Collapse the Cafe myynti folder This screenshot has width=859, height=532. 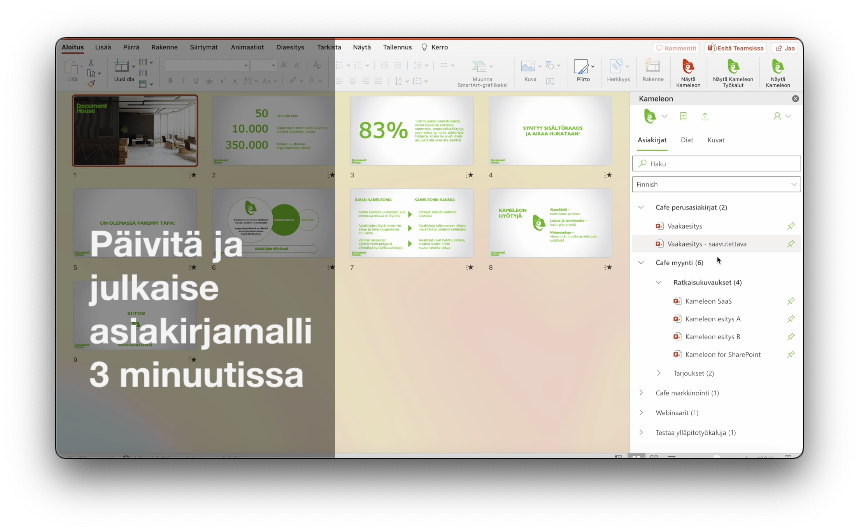641,262
